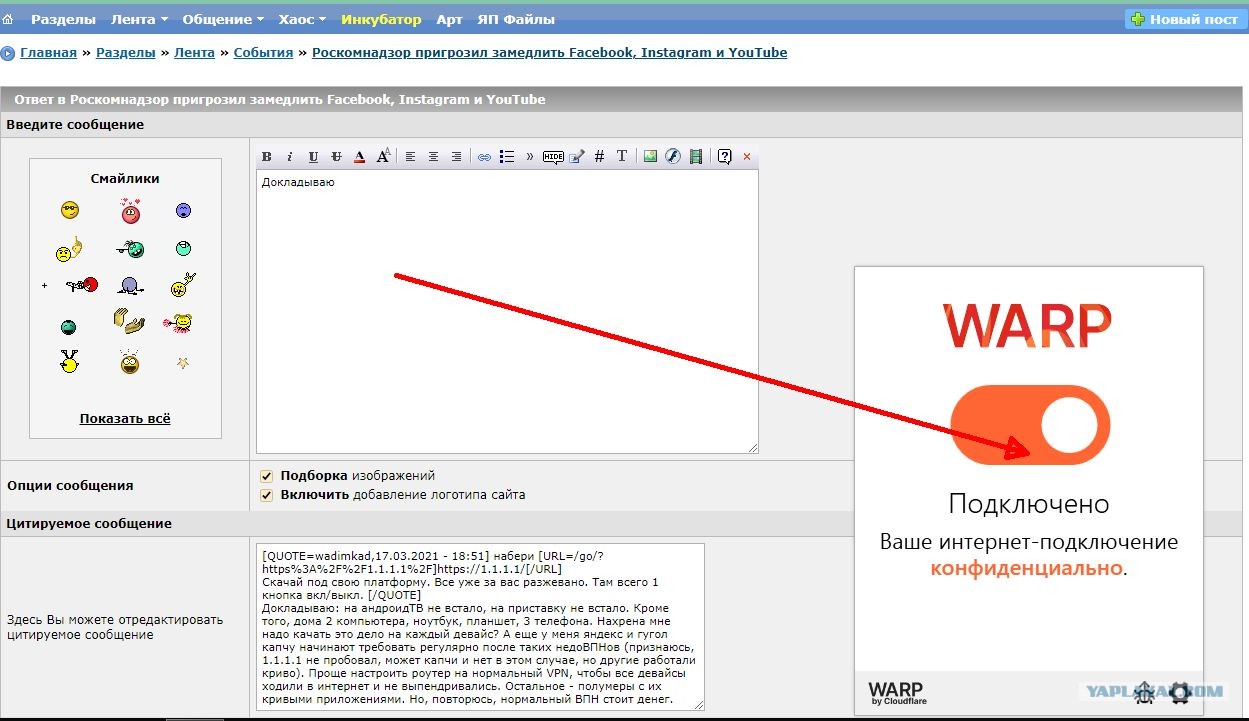This screenshot has width=1249, height=721.
Task: Click the insert hyperlink icon
Action: 484,157
